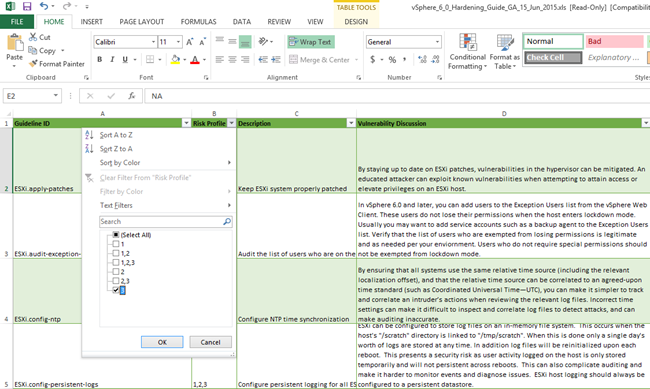Apply the Normal cell style

[x=553, y=41]
